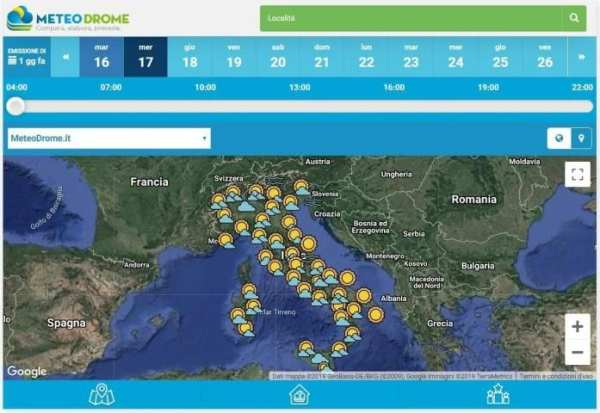Click full sun icon nearest Albania label
Image resolution: width=600 pixels, height=413 pixels.
tap(364, 295)
